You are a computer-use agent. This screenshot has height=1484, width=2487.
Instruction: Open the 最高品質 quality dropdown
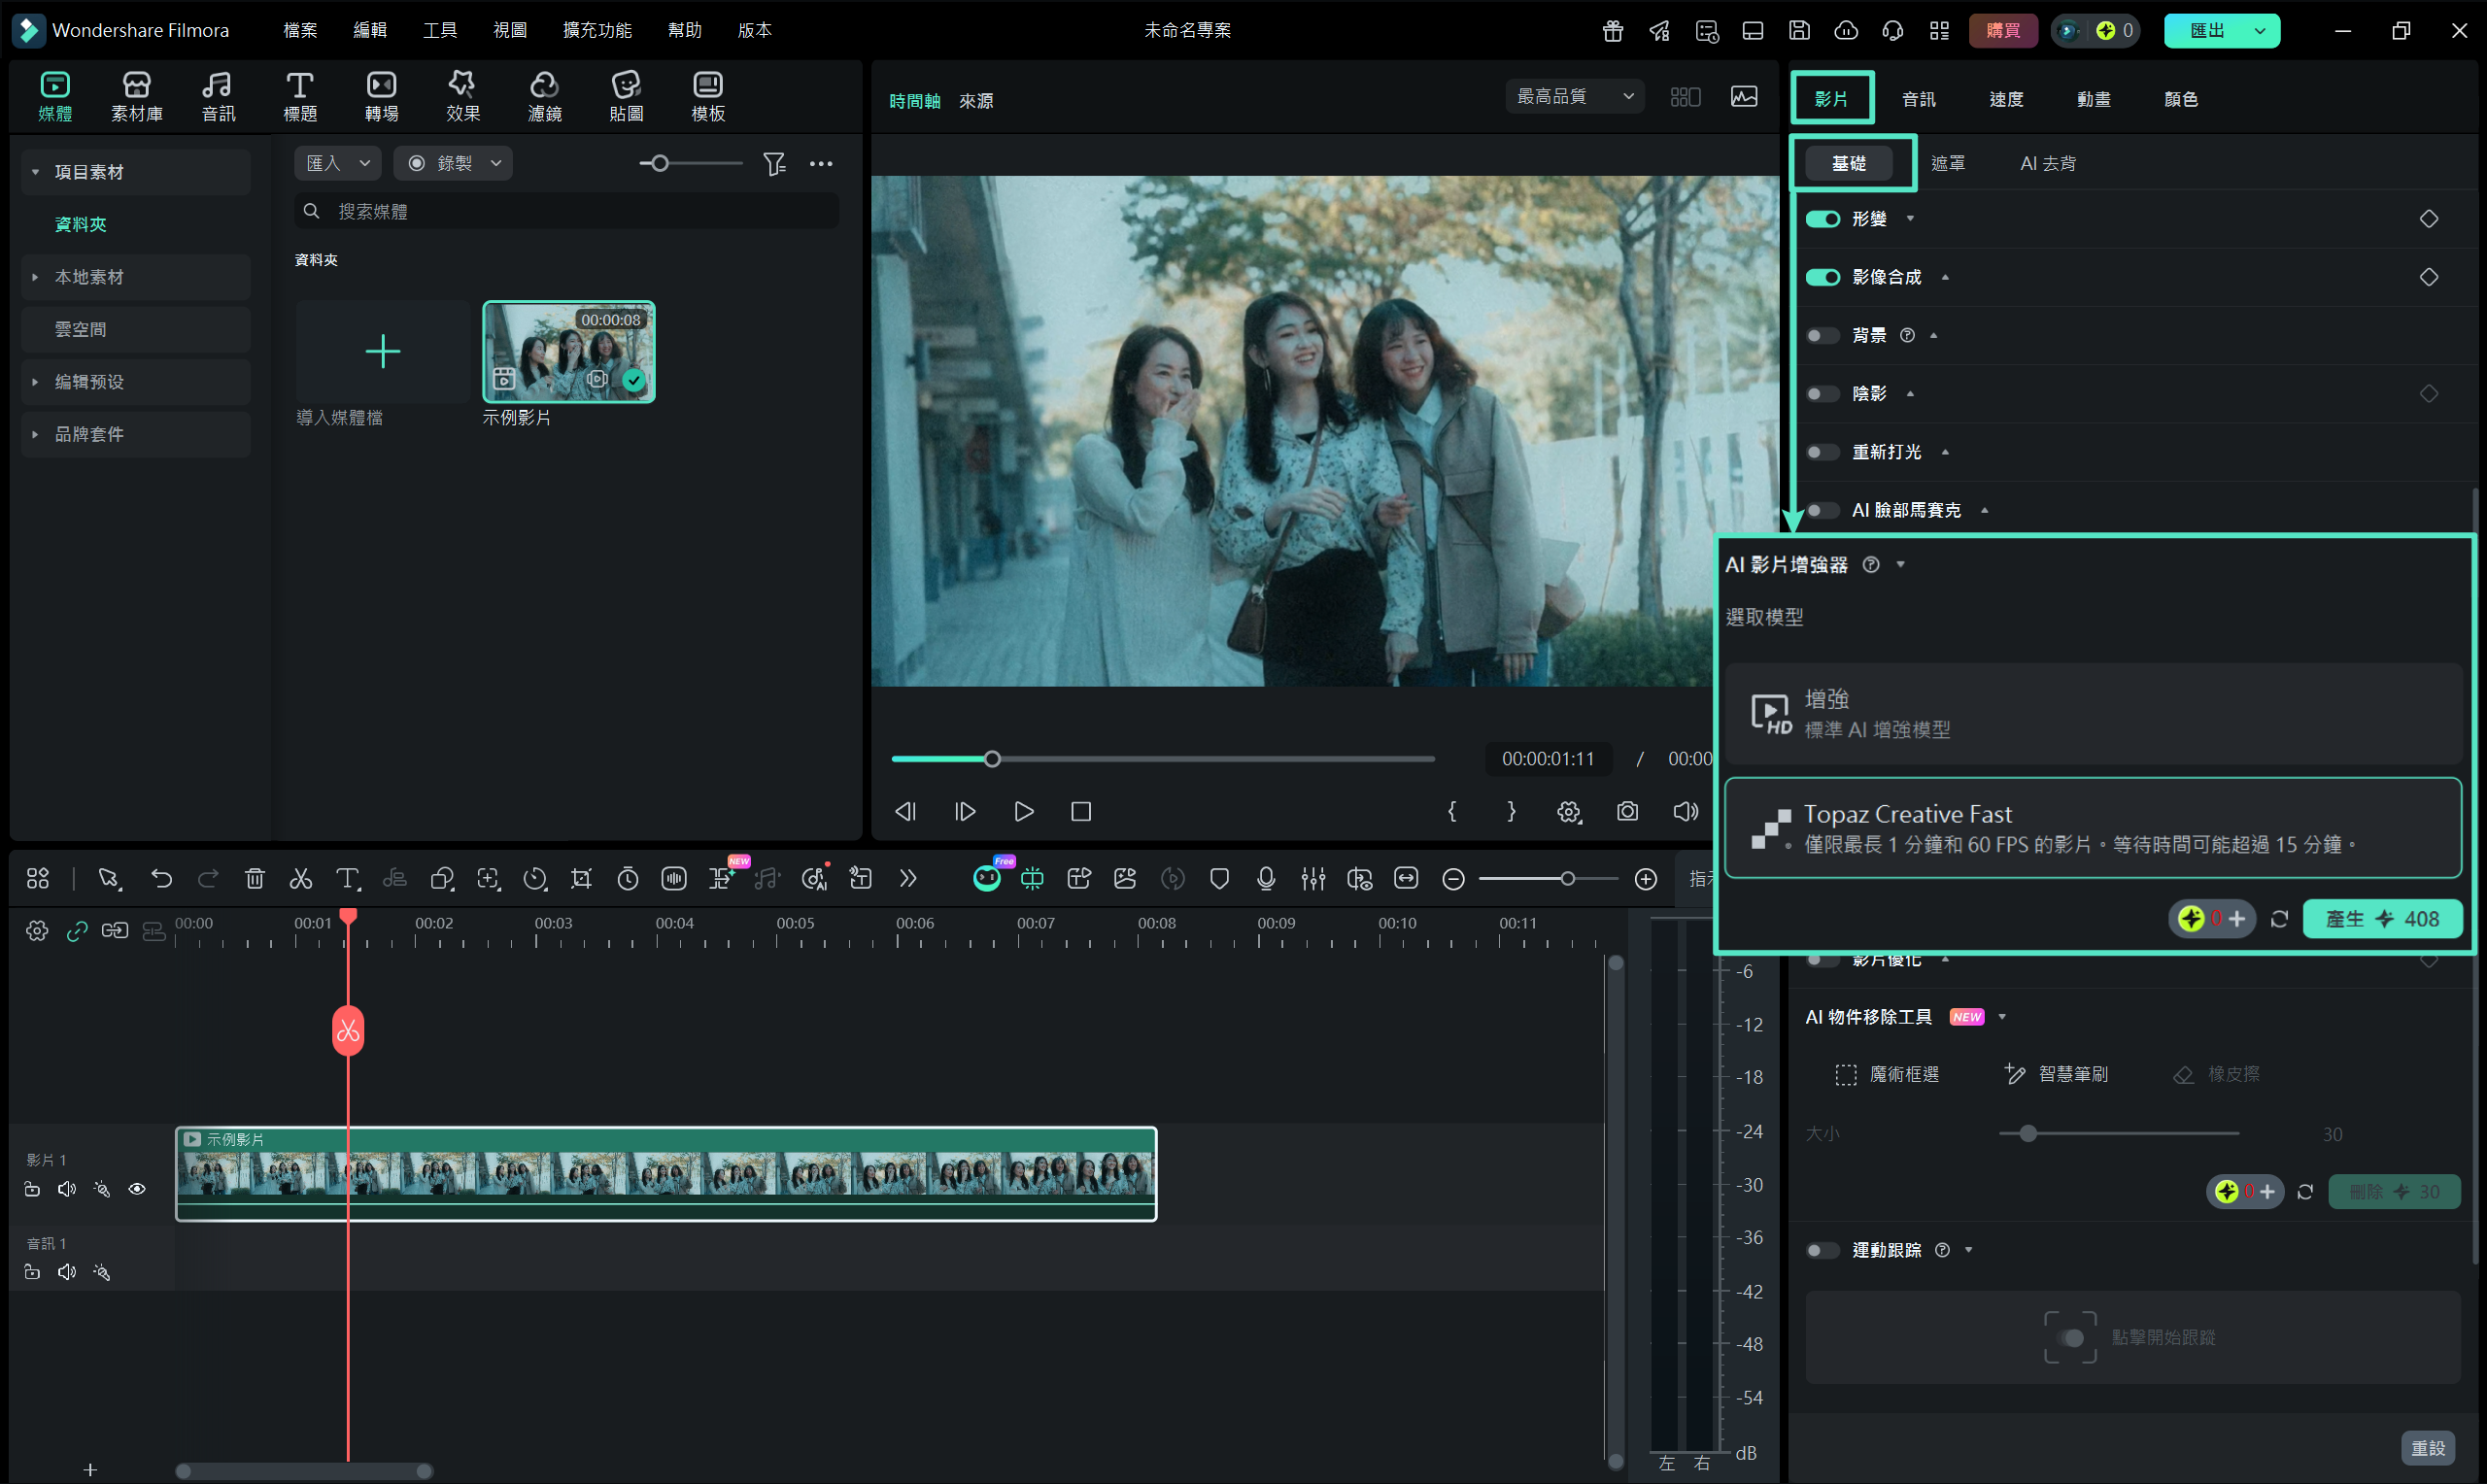pyautogui.click(x=1574, y=96)
